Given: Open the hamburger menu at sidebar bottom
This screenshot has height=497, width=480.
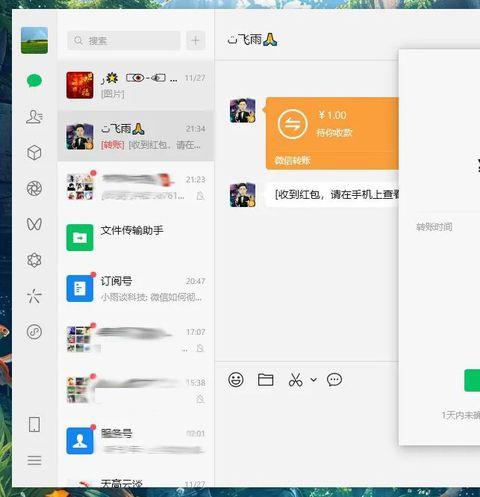Looking at the screenshot, I should coord(34,461).
